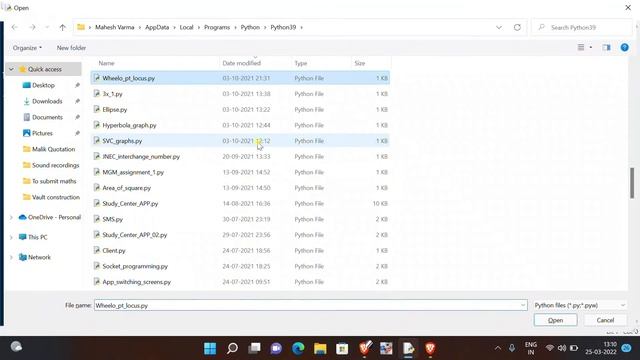The height and width of the screenshot is (360, 640).
Task: Expand the This PC node
Action: [11, 237]
